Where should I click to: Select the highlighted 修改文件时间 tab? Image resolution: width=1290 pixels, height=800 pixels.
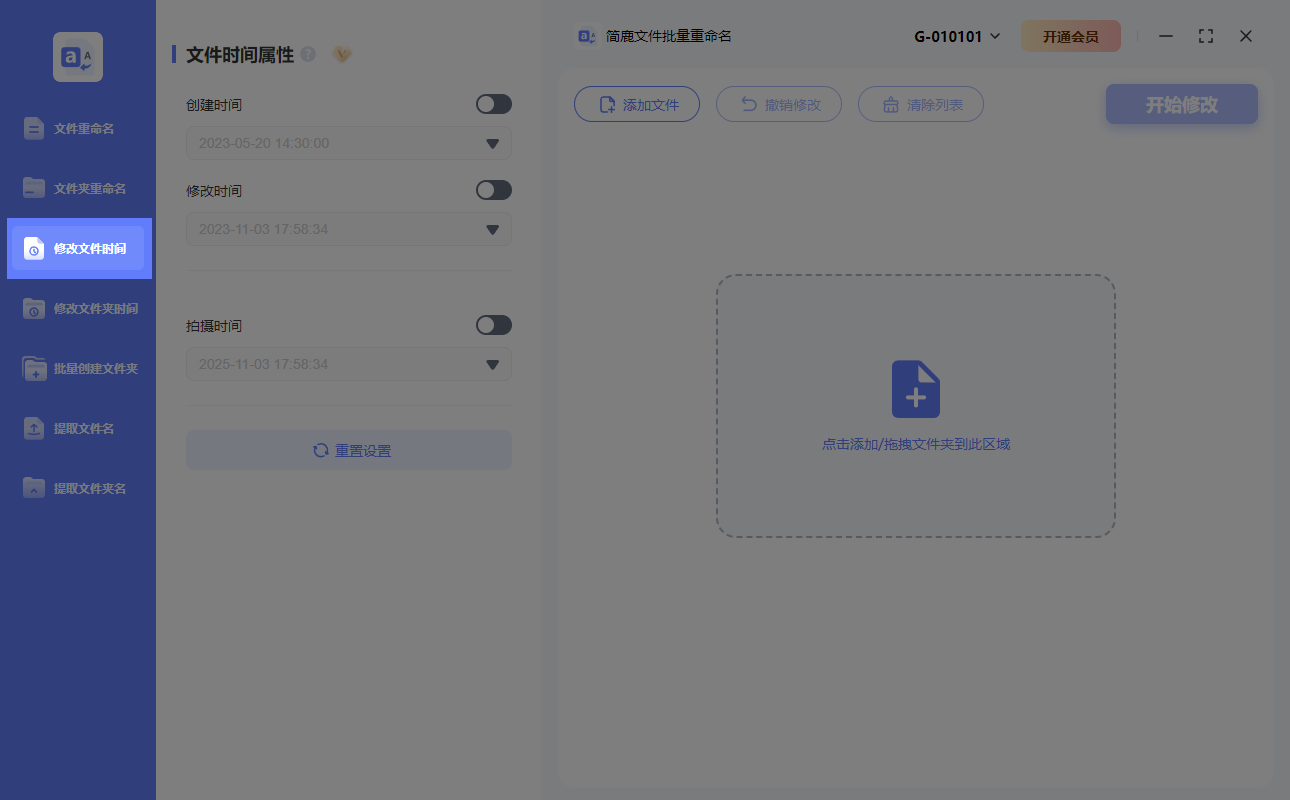(78, 248)
